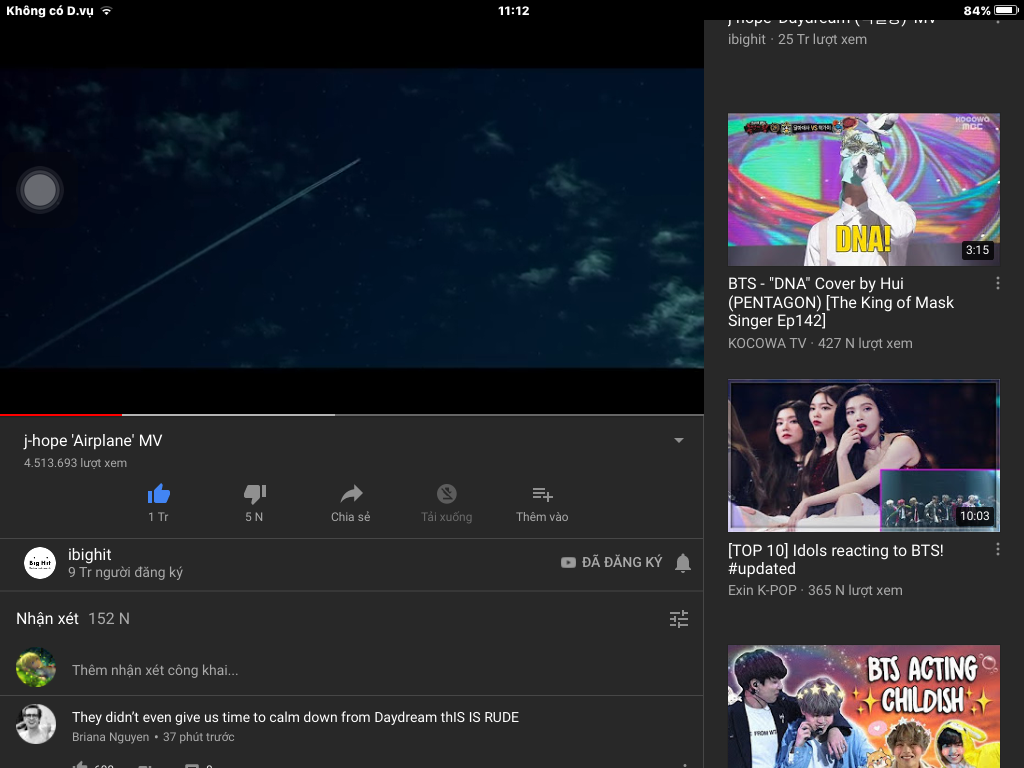Play the BTS DNA Cover by Hui thumbnail
Viewport: 1024px width, 768px height.
(863, 190)
